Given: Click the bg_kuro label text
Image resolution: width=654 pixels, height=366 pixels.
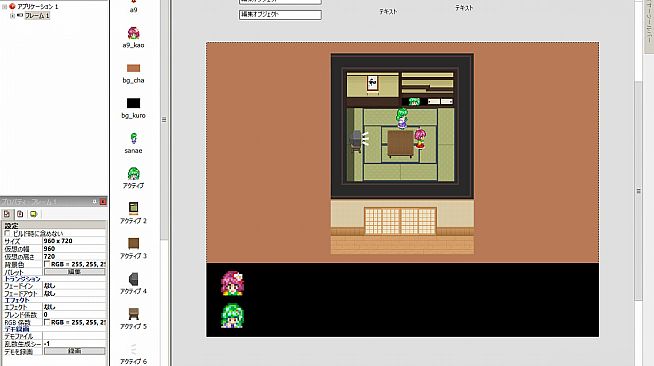Looking at the screenshot, I should 133,115.
